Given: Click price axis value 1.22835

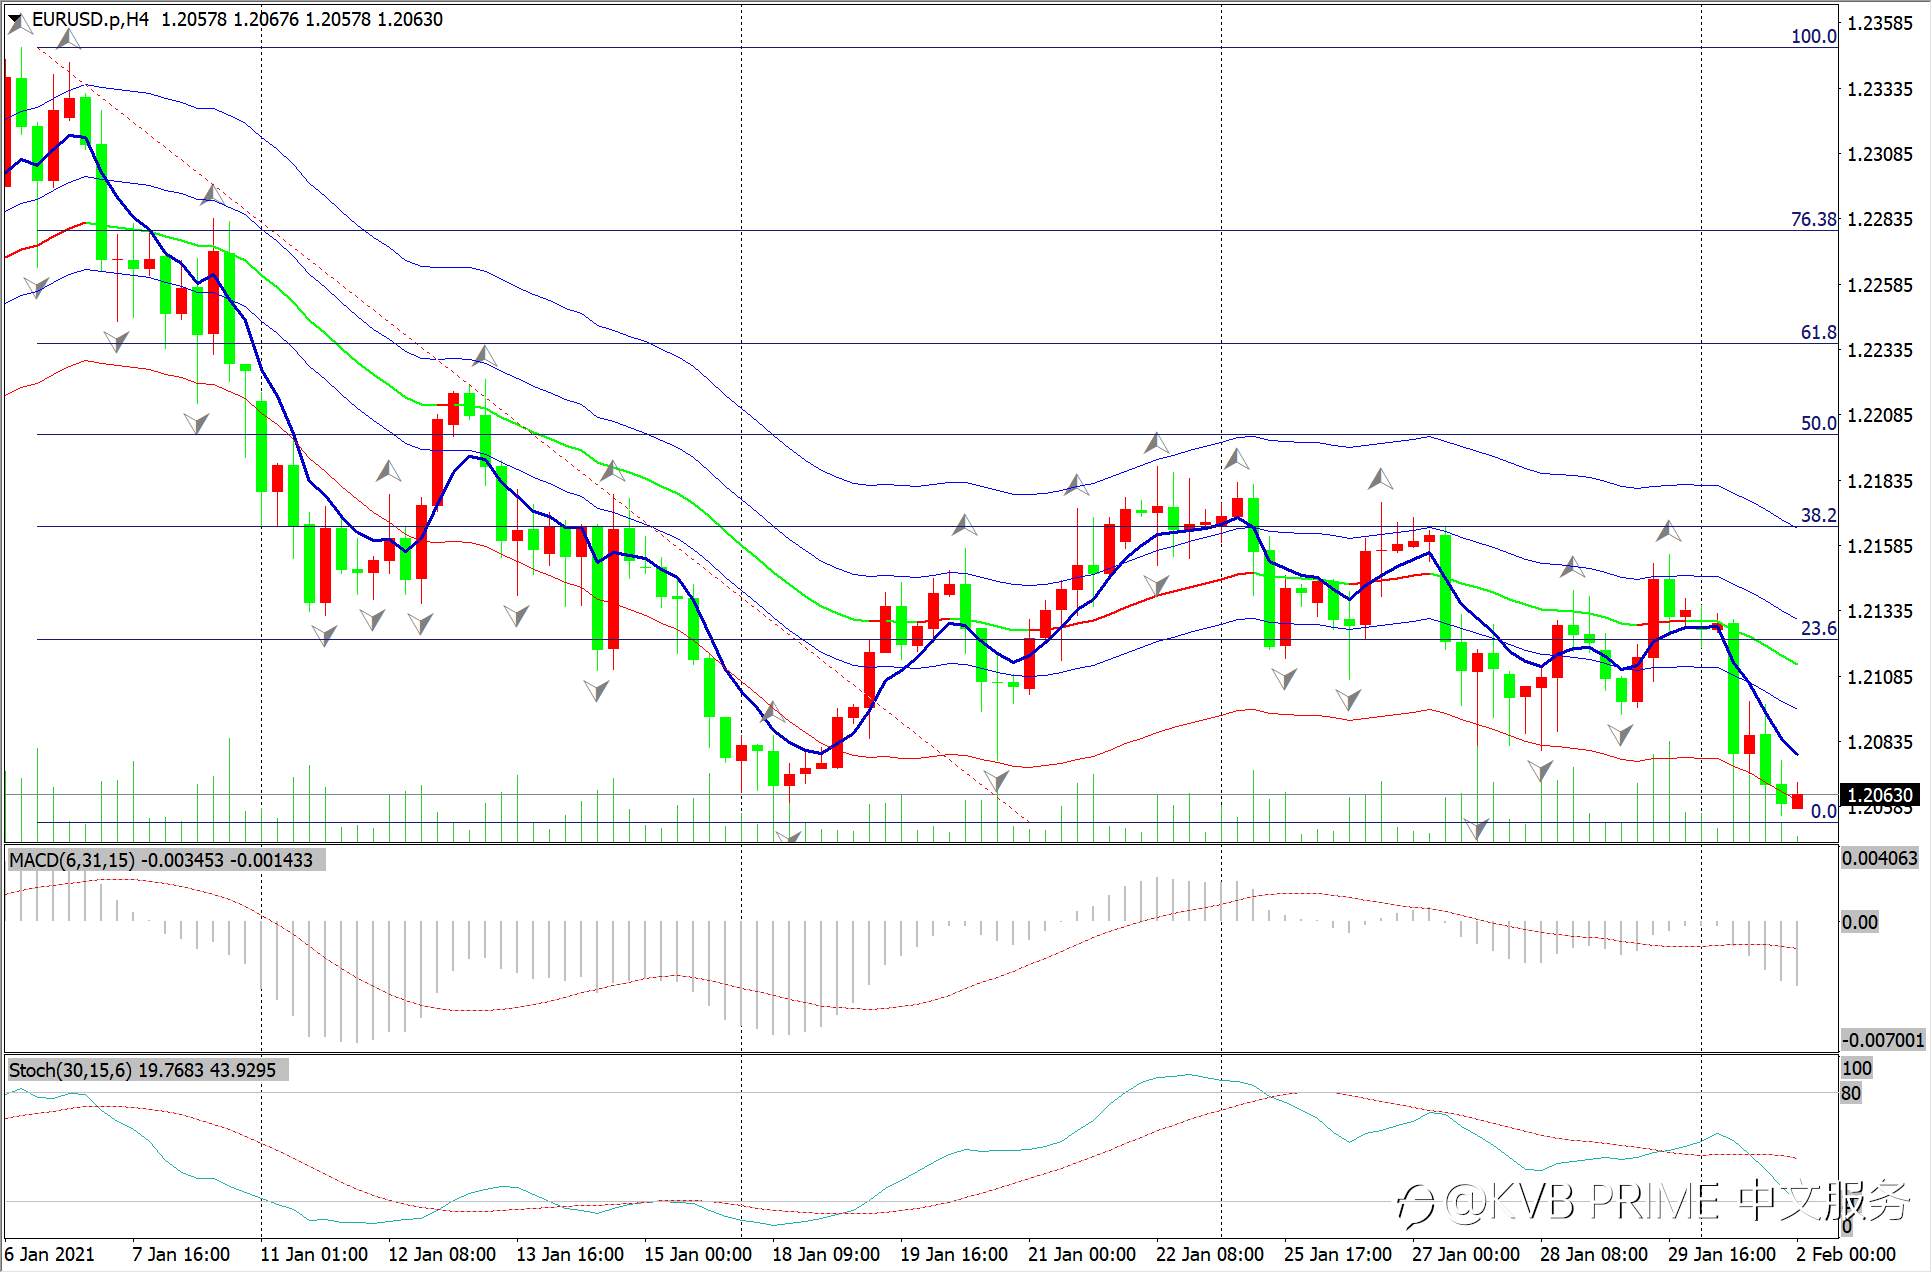Looking at the screenshot, I should [x=1880, y=219].
